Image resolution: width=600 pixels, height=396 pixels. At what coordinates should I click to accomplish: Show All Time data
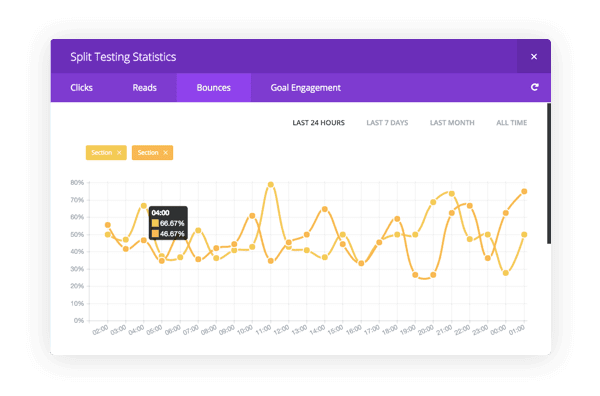(511, 123)
